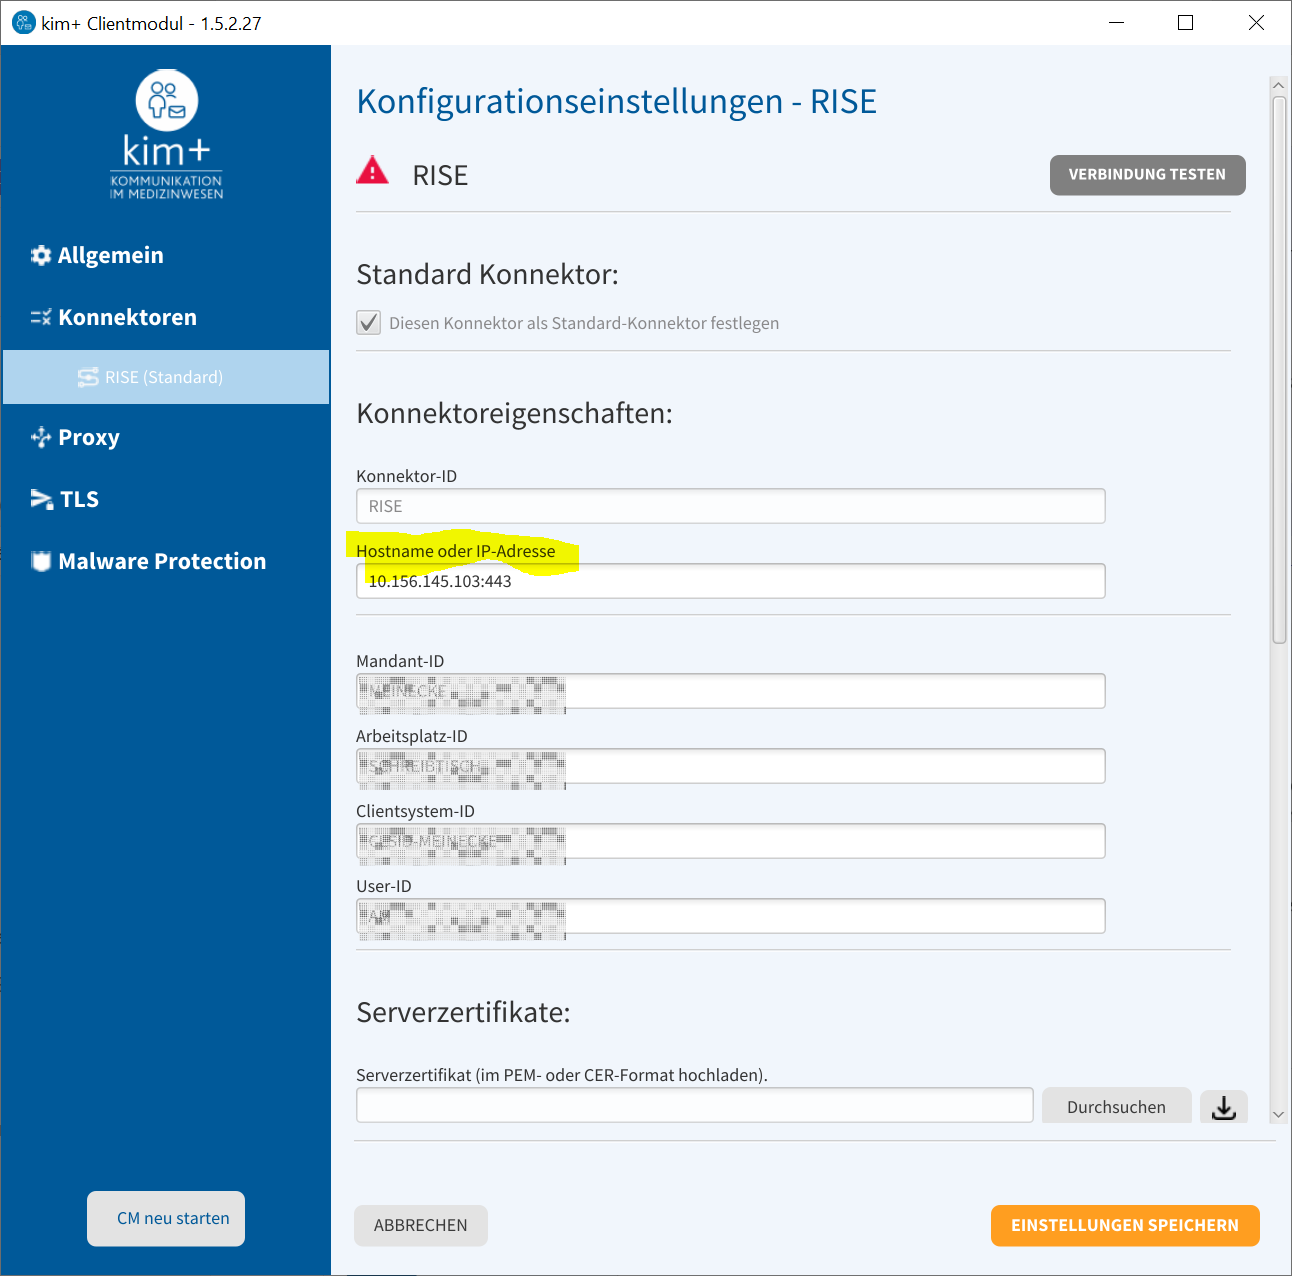Click the User-ID input field
The width and height of the screenshot is (1292, 1276).
coord(731,916)
